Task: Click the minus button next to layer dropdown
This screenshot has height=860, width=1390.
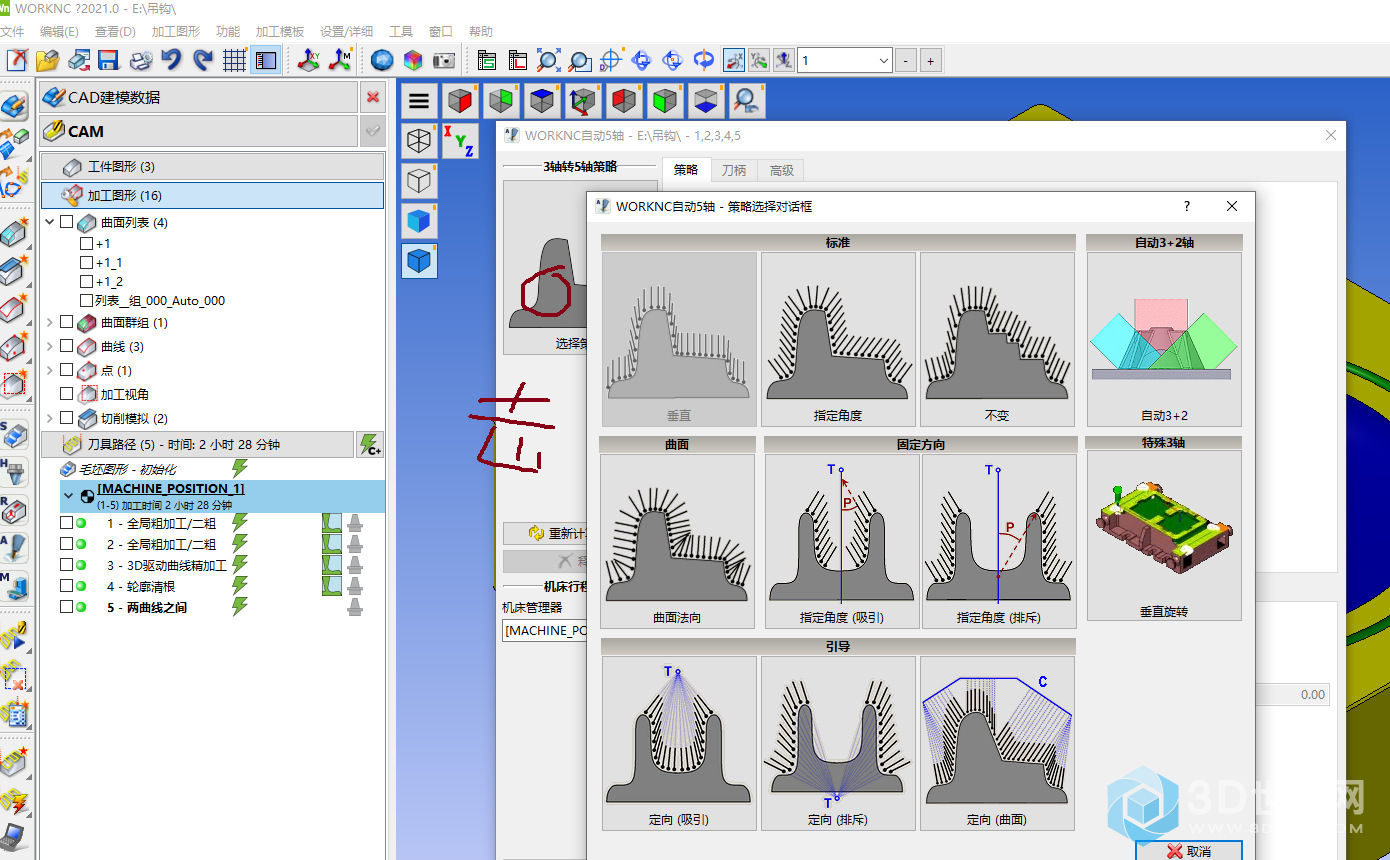Action: (906, 61)
